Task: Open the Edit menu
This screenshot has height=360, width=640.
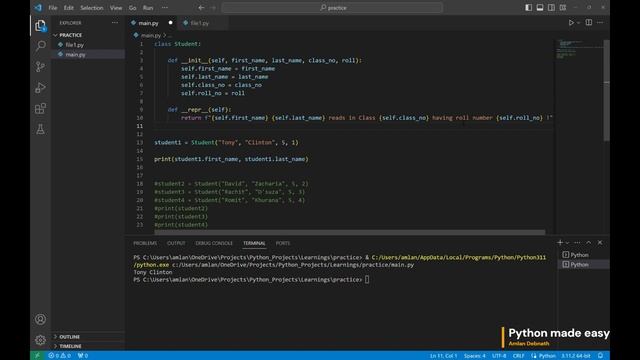Action: (x=69, y=8)
